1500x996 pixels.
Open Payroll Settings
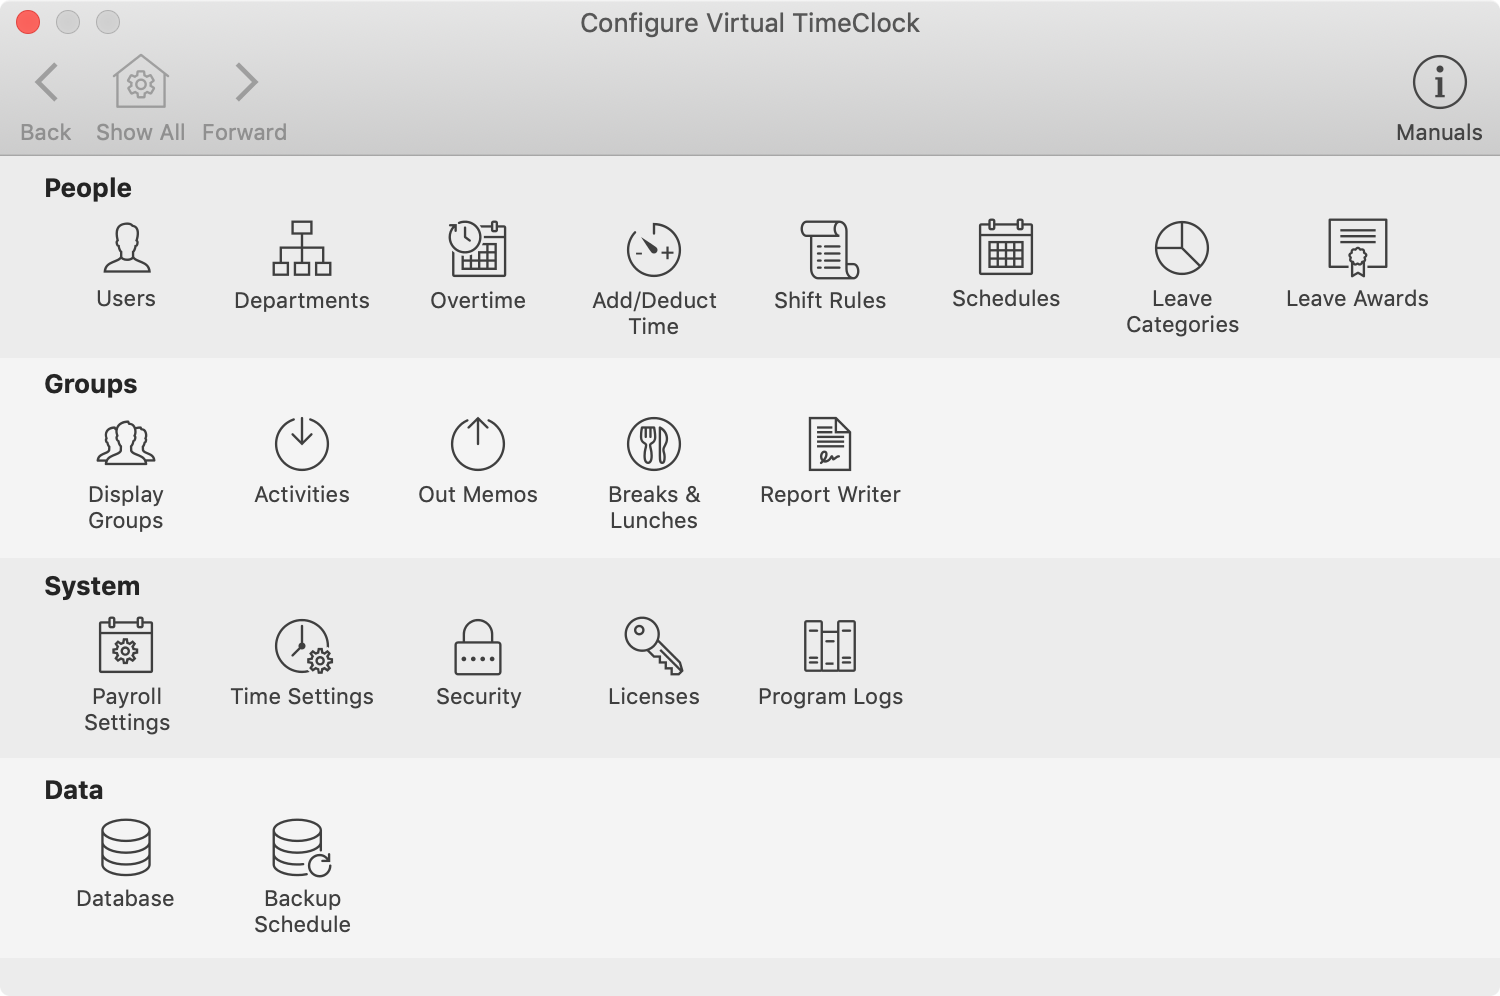126,646
